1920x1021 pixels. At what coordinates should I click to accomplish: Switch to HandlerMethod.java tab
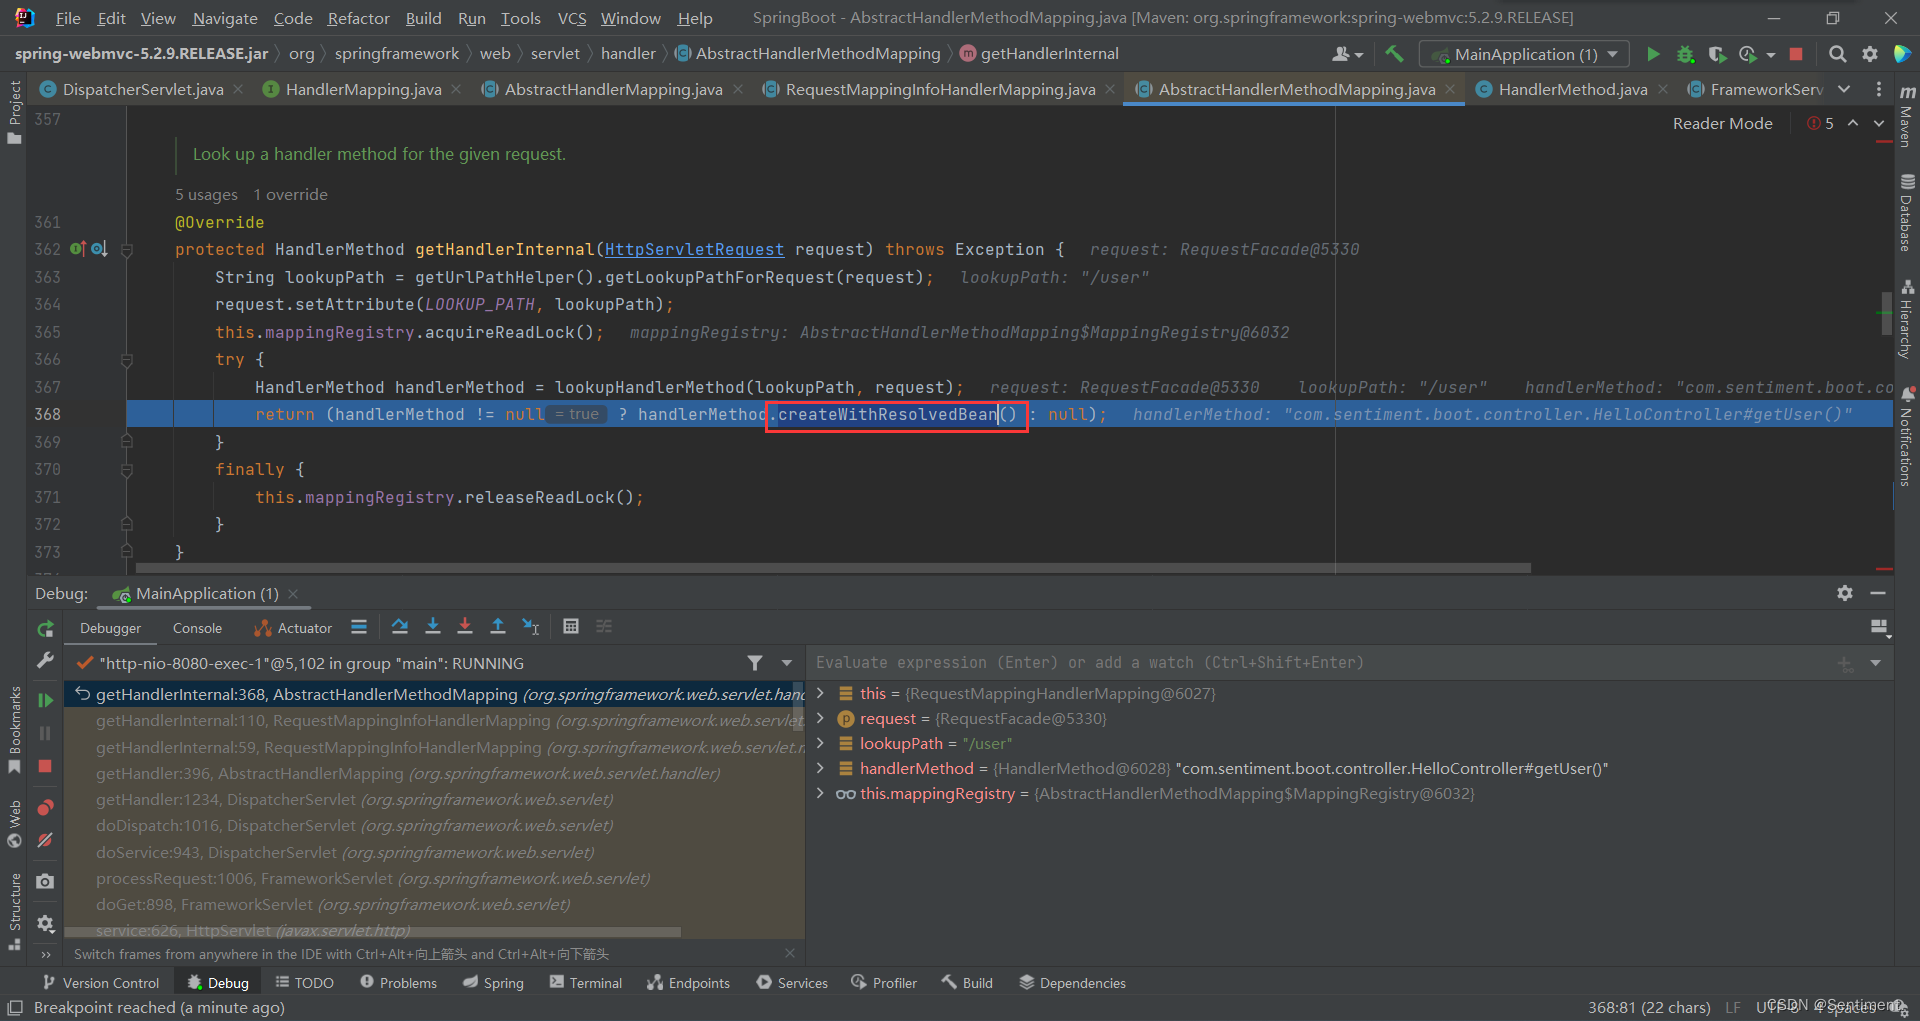click(1572, 89)
